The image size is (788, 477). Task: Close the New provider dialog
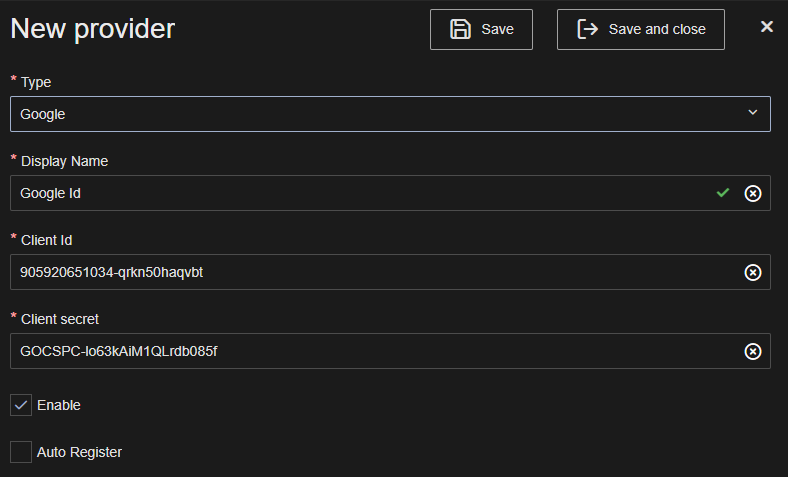click(x=767, y=27)
